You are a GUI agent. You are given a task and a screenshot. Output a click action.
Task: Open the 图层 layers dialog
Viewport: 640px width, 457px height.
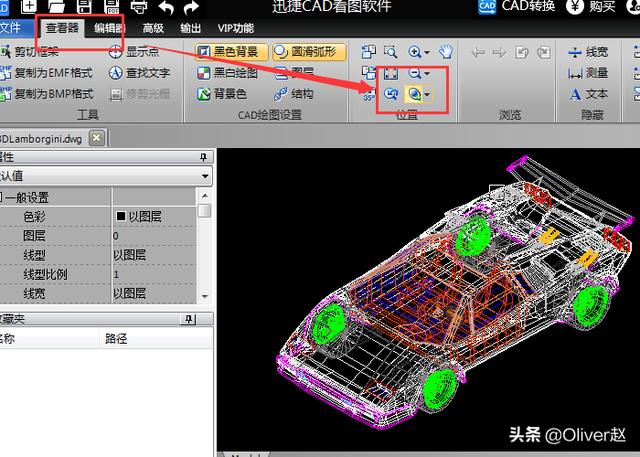coord(294,73)
